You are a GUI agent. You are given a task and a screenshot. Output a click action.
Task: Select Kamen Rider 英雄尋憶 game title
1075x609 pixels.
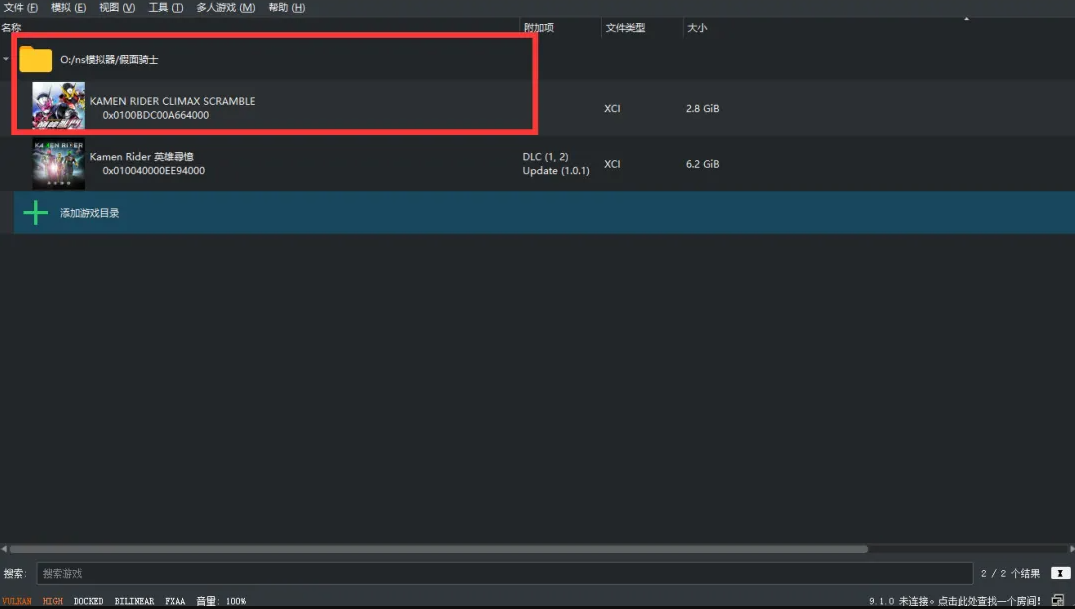(142, 157)
